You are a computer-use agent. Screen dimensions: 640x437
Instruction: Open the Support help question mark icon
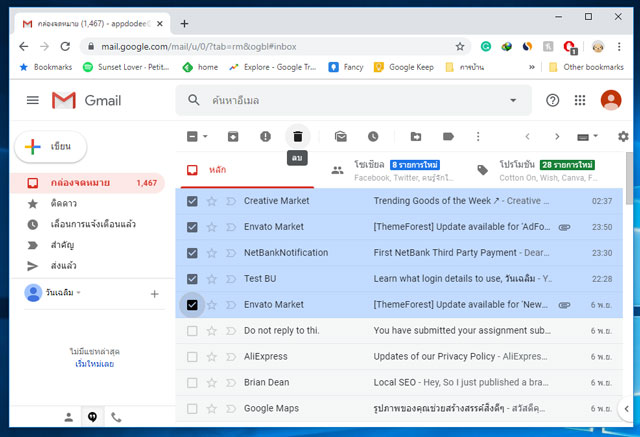click(552, 100)
